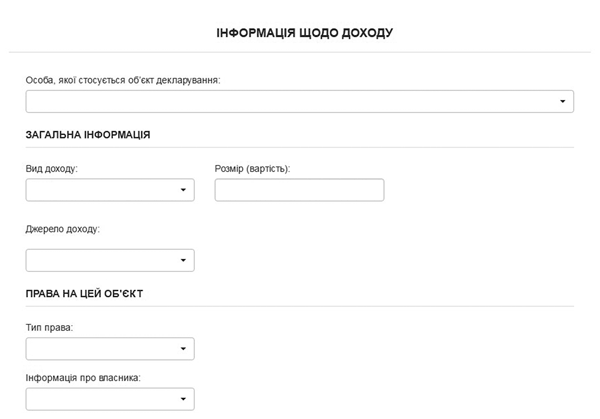
Task: Click the 'Вид доходу:' label text
Action: [x=52, y=168]
